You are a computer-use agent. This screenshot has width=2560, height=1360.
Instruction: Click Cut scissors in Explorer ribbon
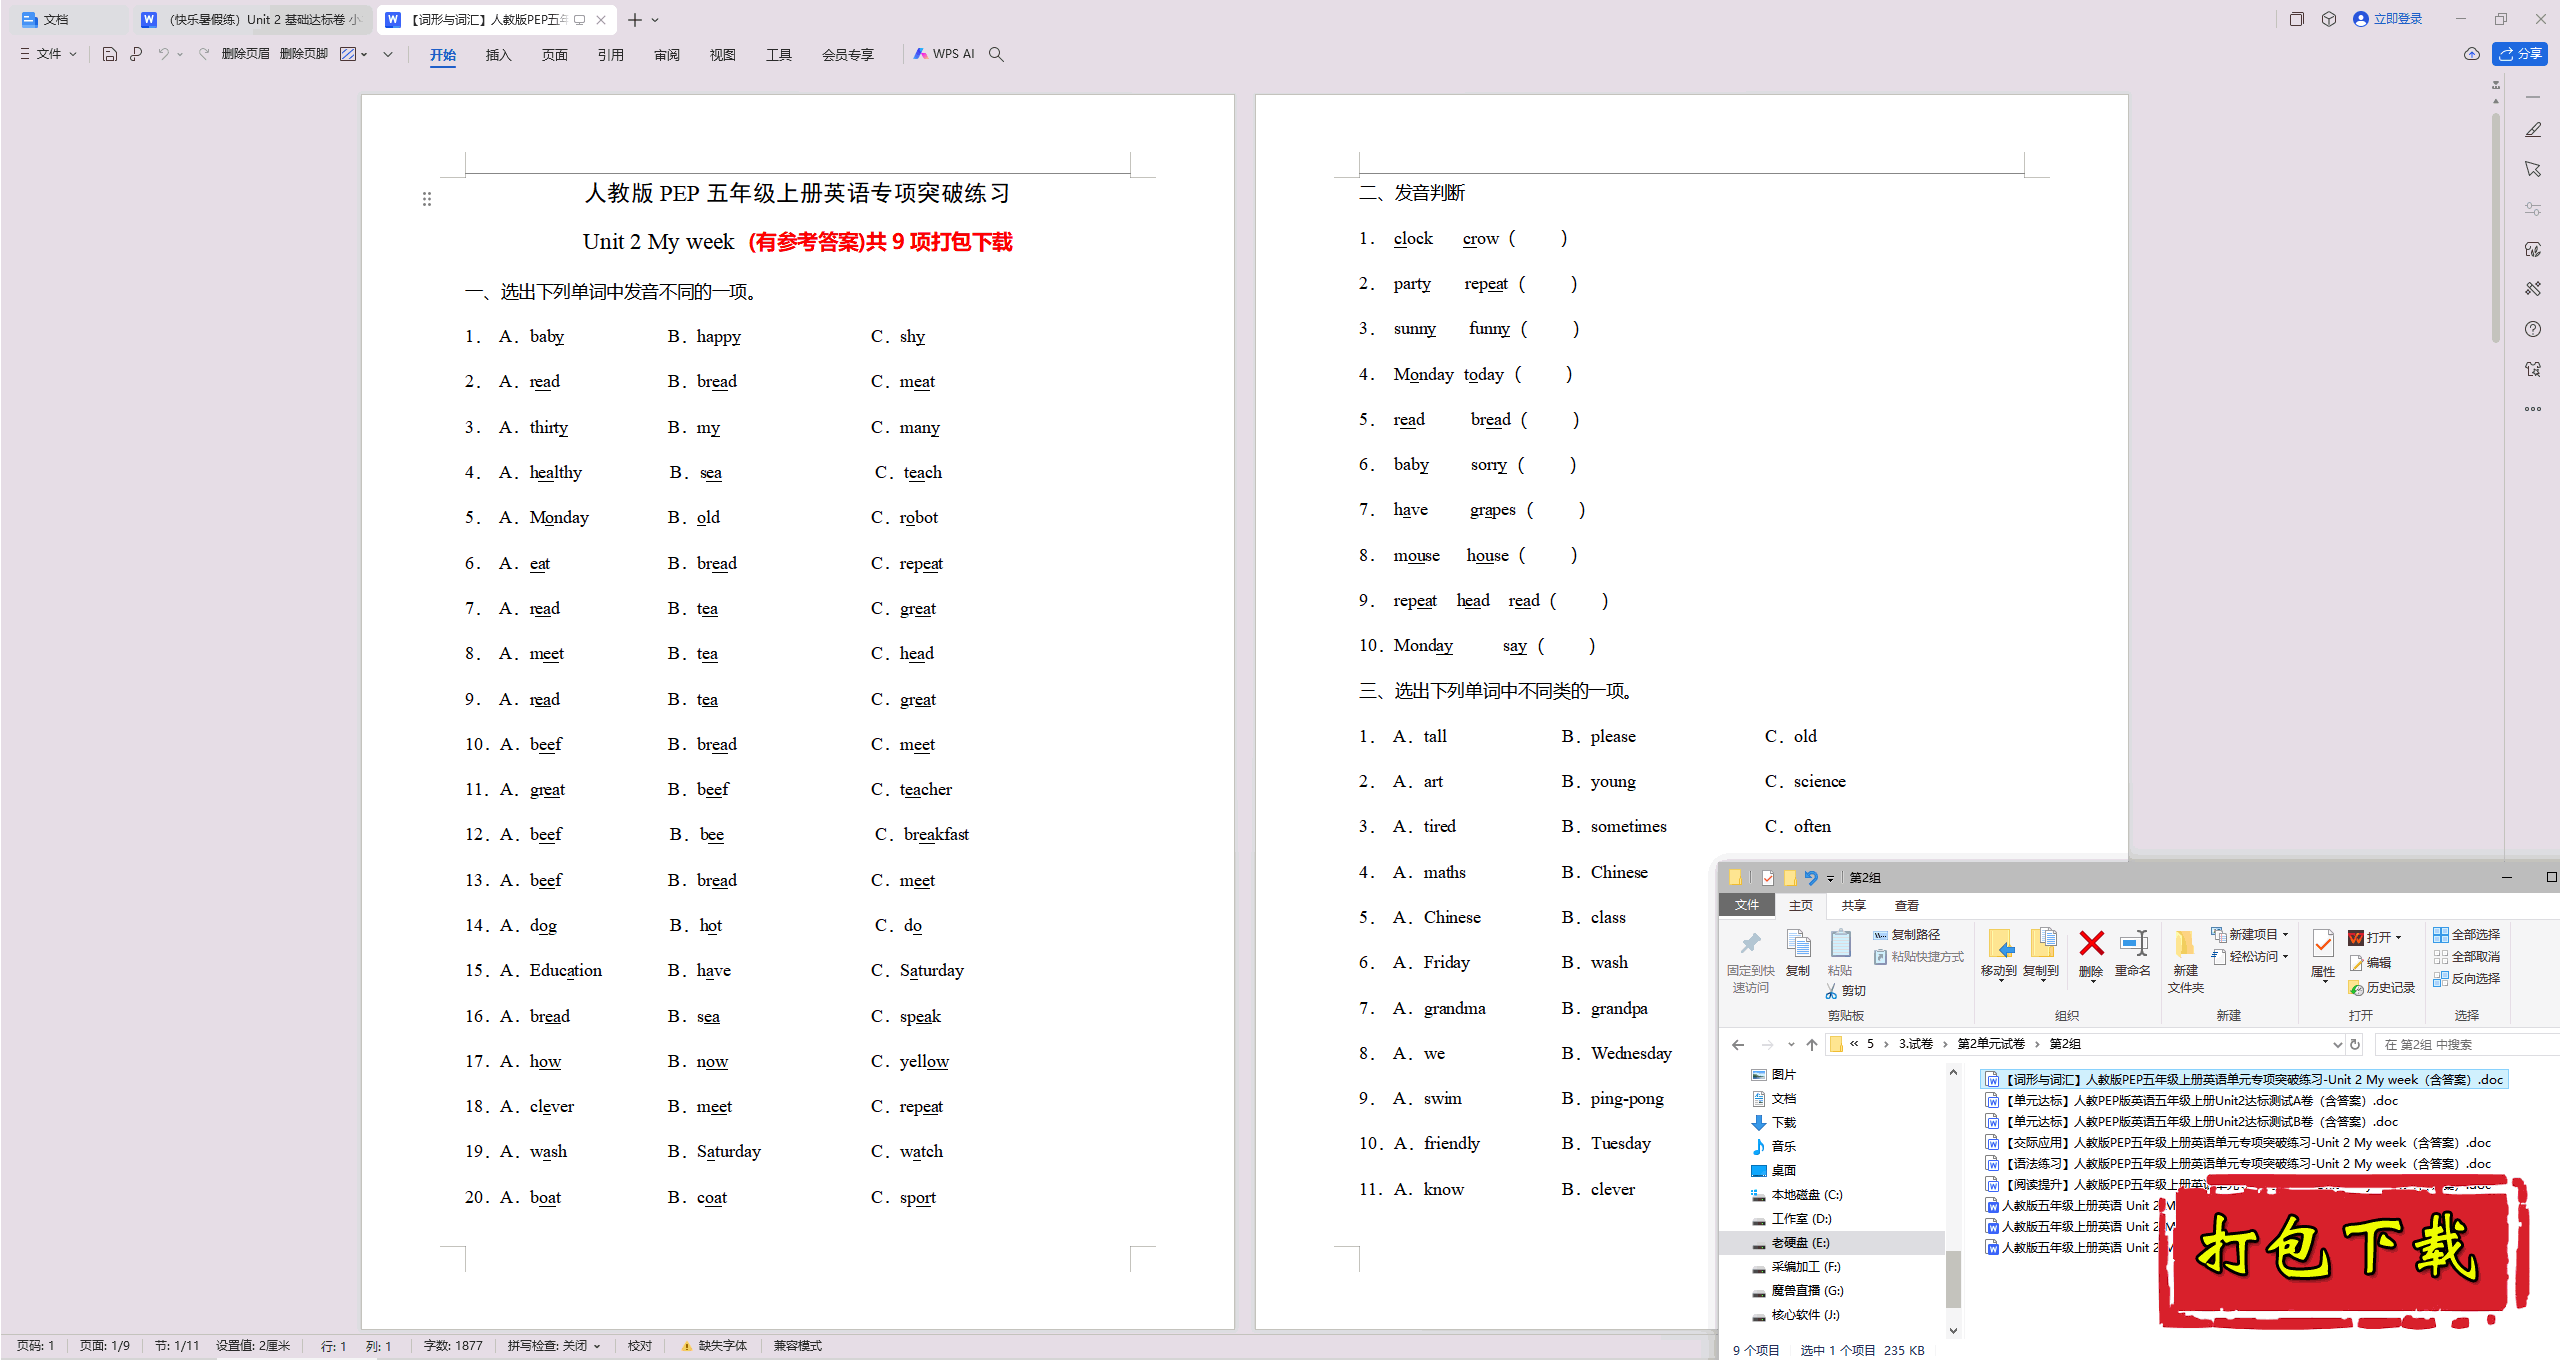click(x=1846, y=991)
